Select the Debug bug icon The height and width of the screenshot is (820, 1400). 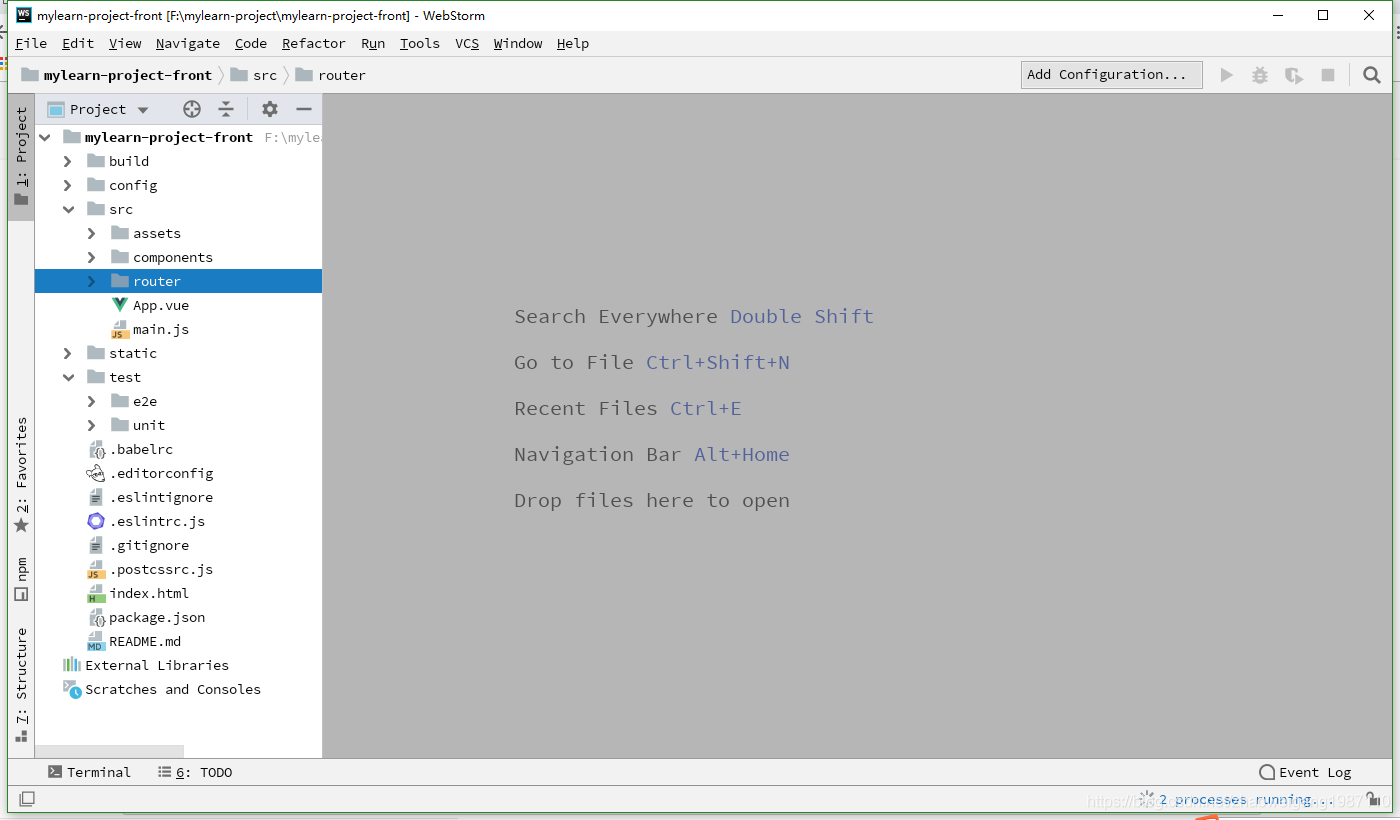[1259, 74]
